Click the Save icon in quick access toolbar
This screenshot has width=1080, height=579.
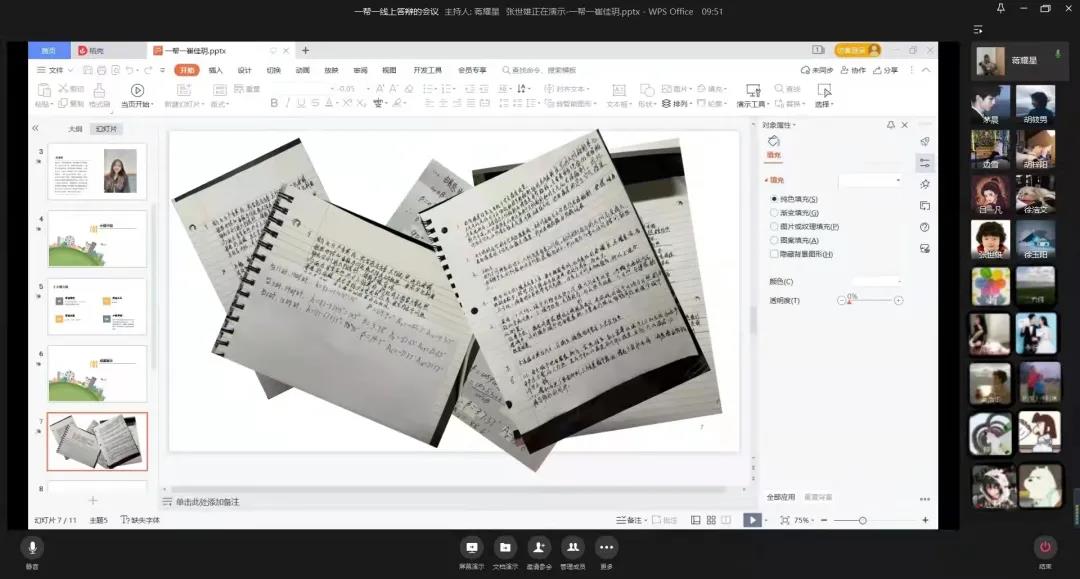[x=87, y=70]
